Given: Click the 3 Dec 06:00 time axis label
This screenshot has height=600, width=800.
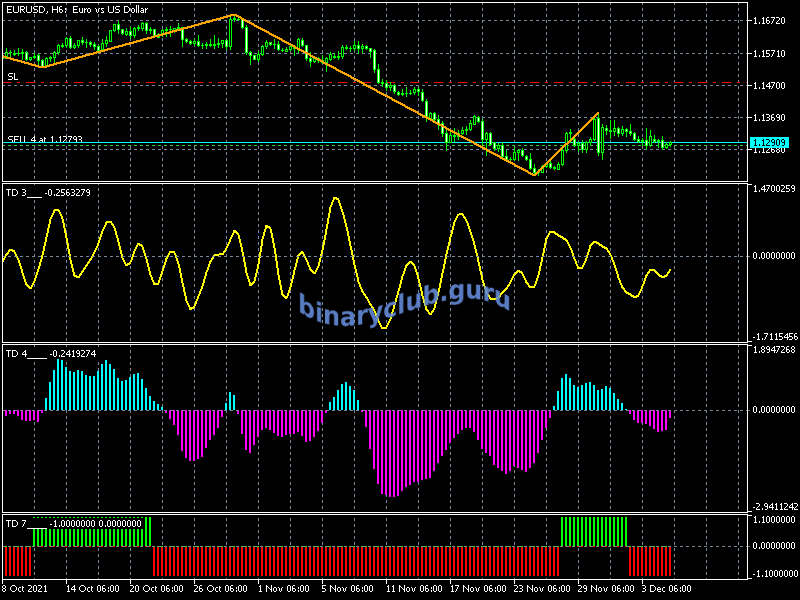Looking at the screenshot, I should click(665, 588).
